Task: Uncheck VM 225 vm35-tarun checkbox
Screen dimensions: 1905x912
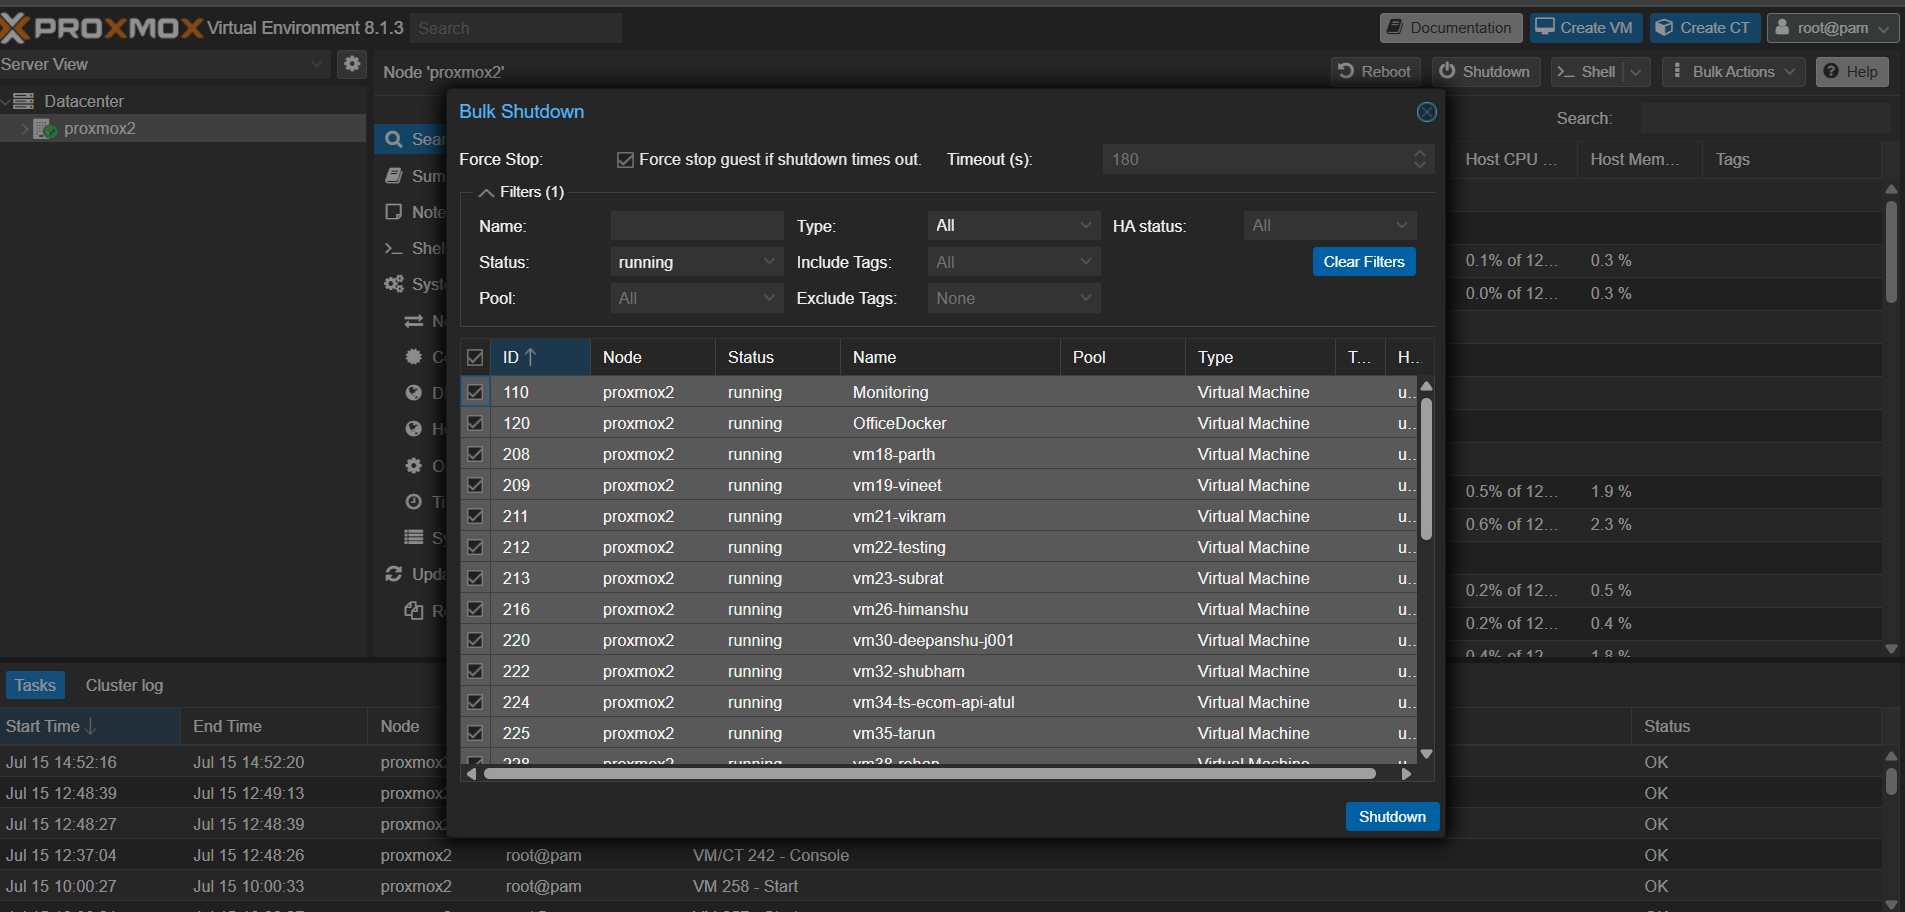Action: pyautogui.click(x=475, y=733)
